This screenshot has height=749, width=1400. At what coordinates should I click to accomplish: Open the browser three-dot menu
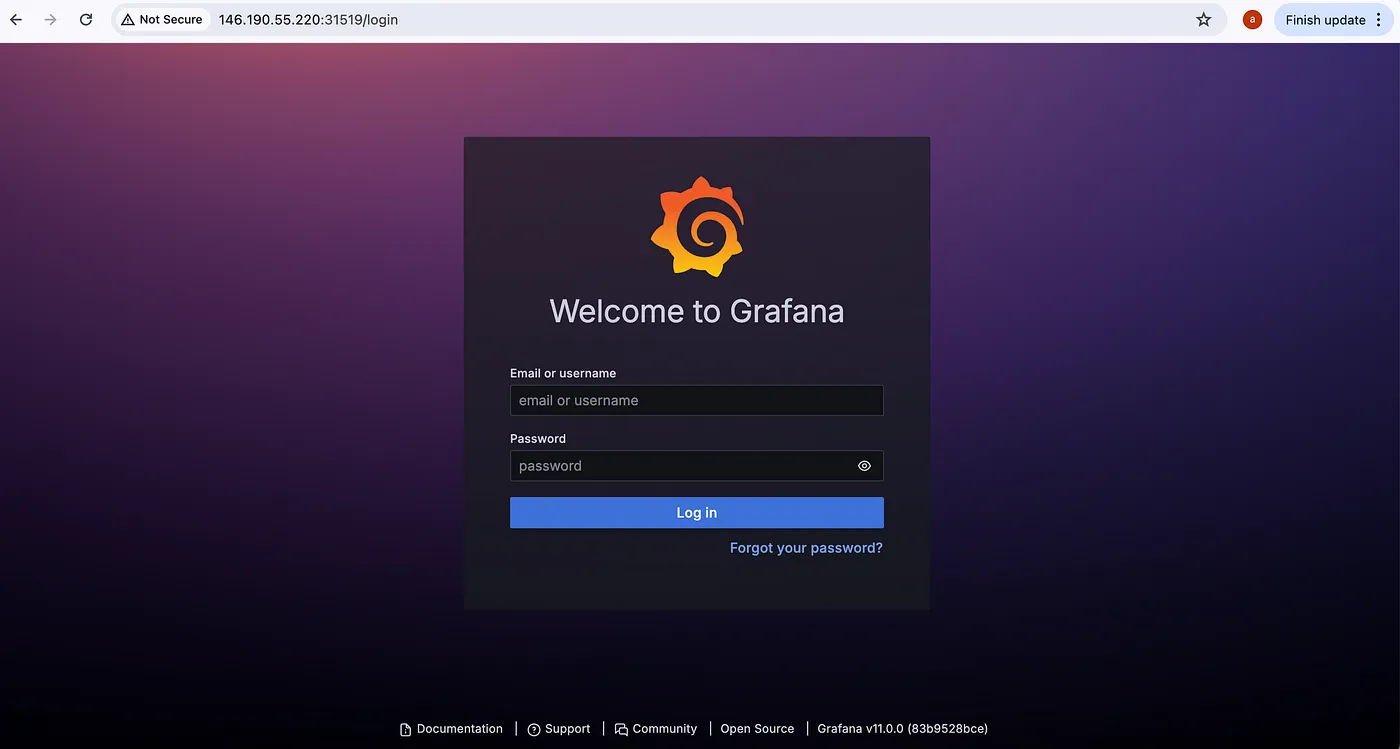pyautogui.click(x=1378, y=20)
